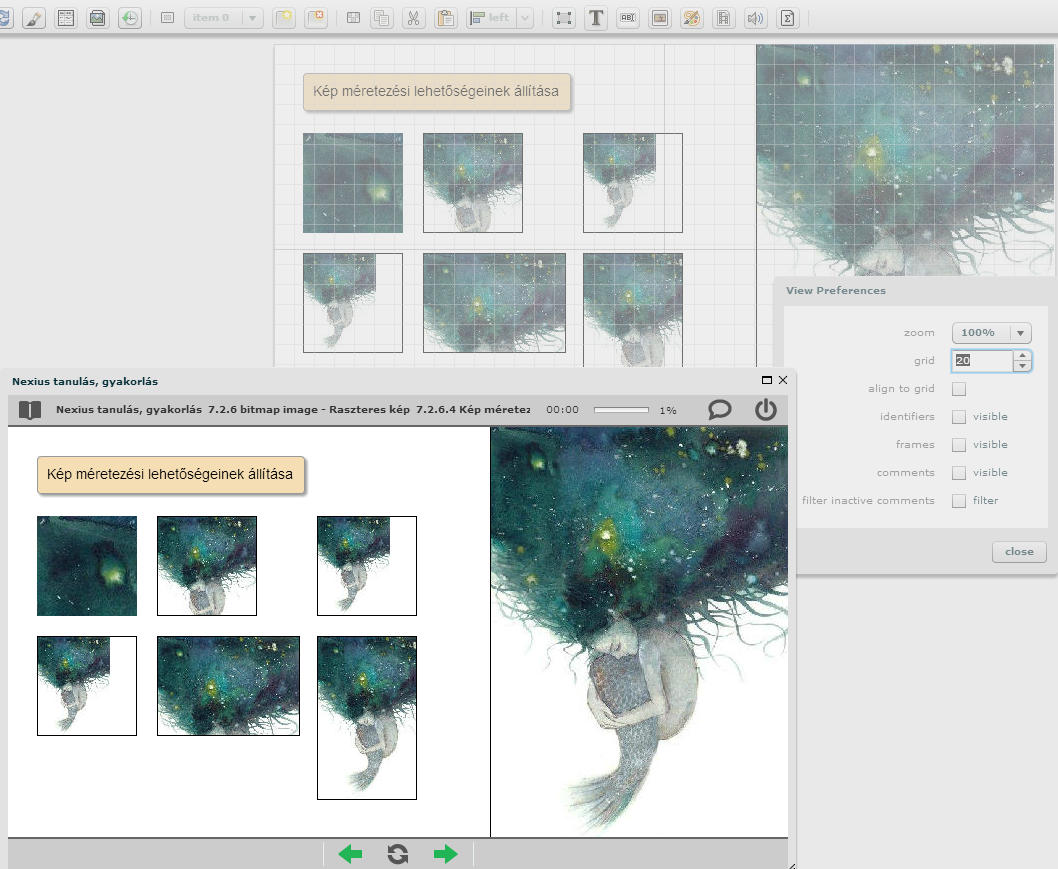Open the zoom 100% dropdown
The height and width of the screenshot is (869, 1058).
point(991,333)
